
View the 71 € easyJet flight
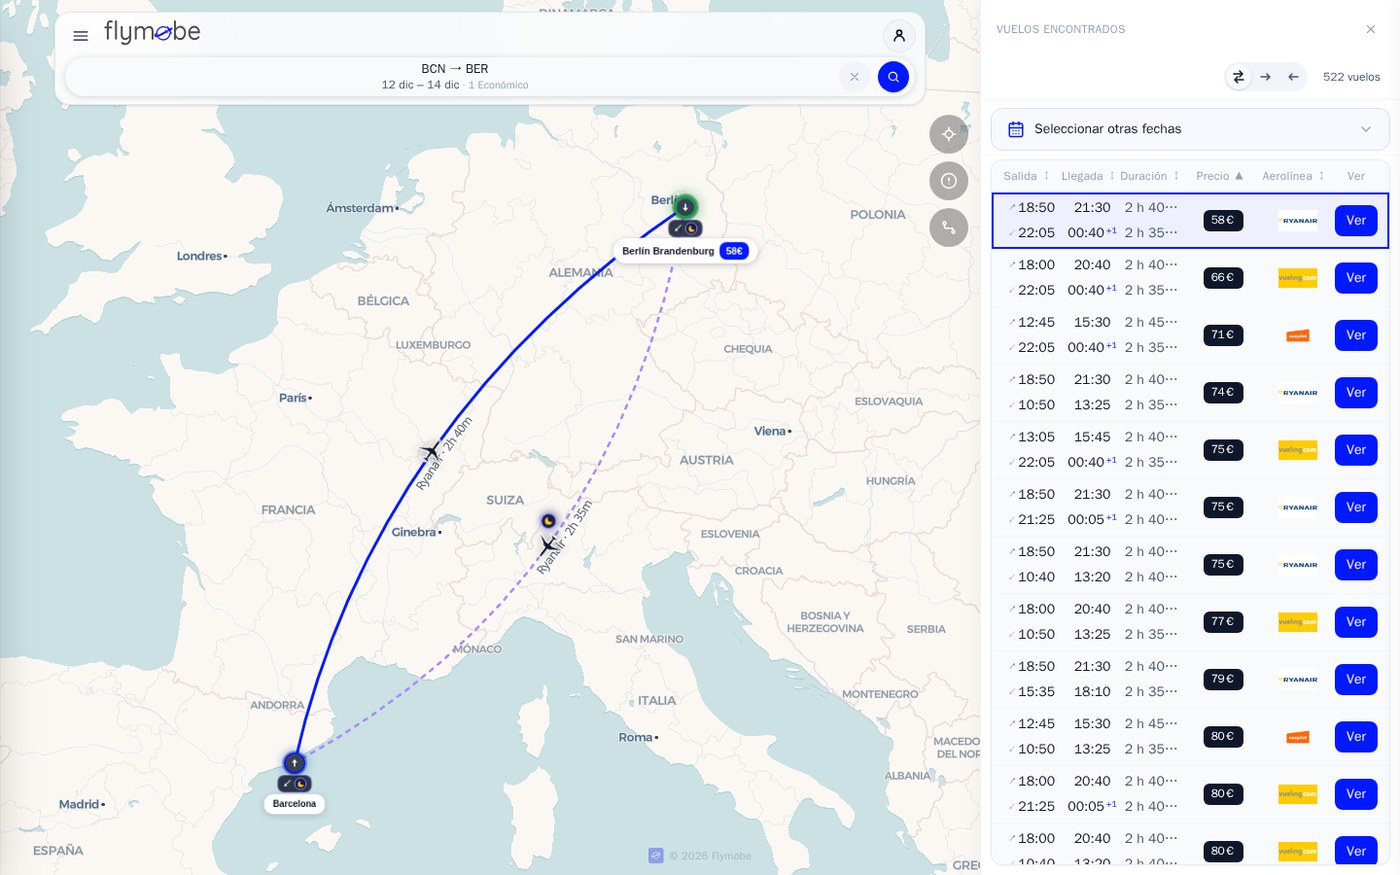tap(1356, 335)
